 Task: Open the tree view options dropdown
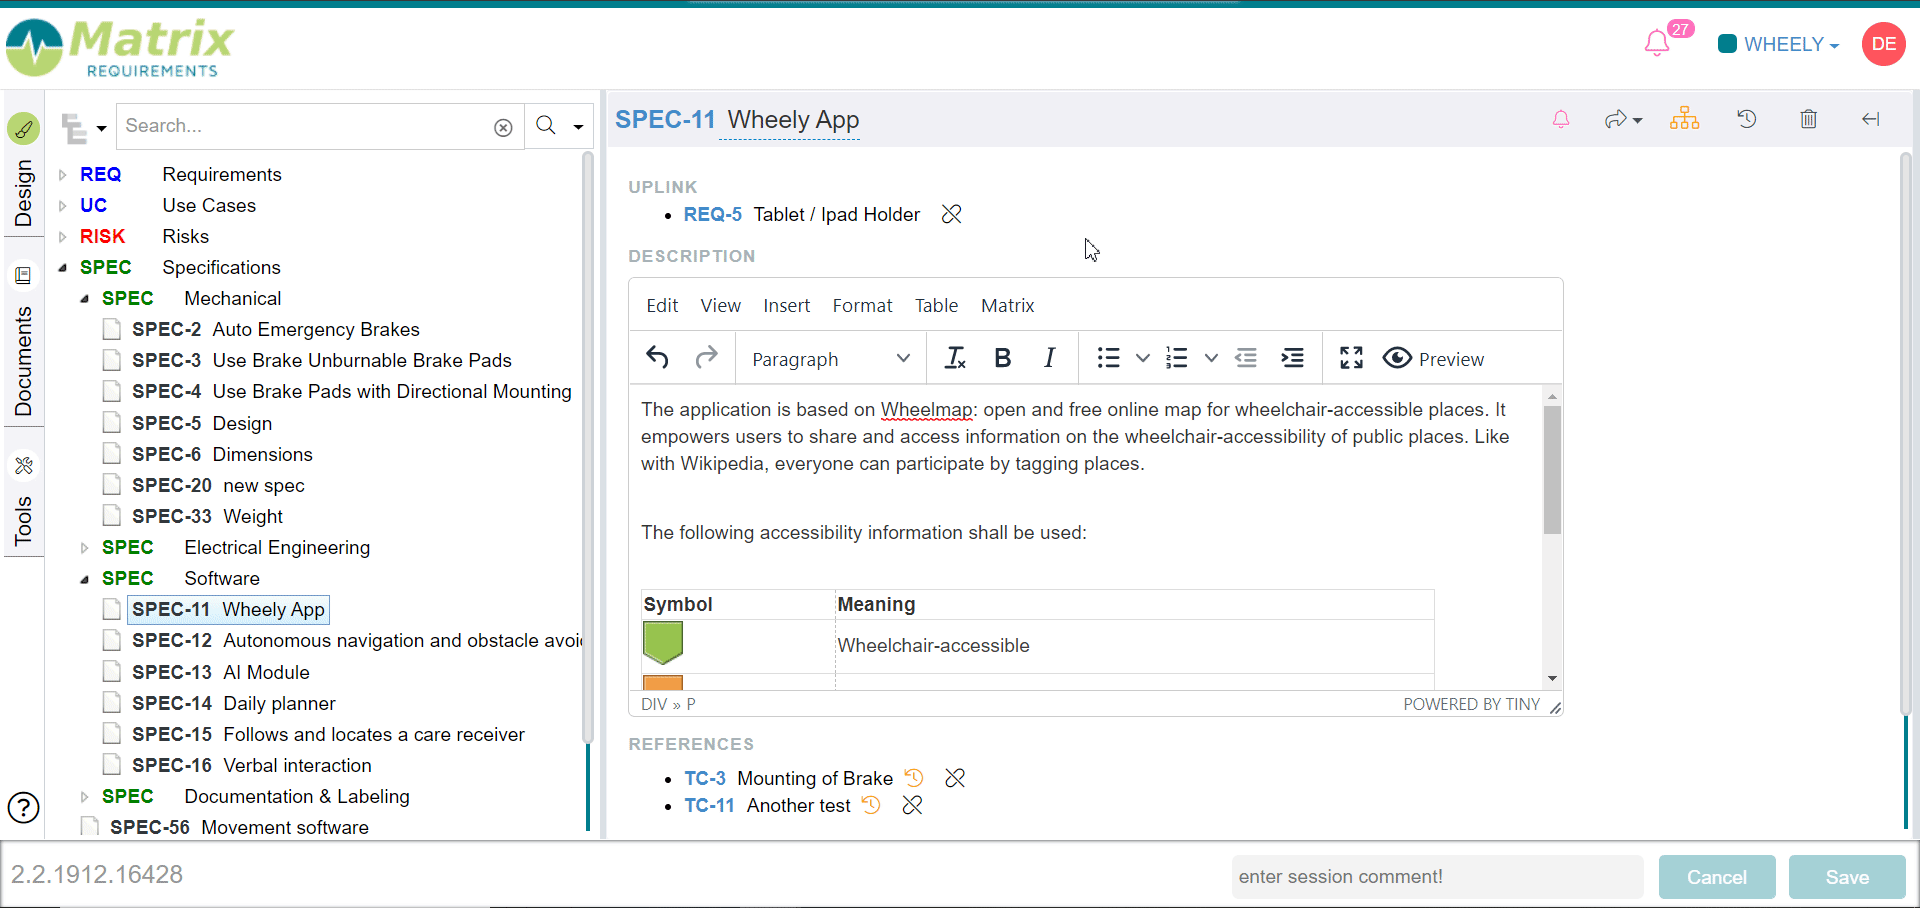pyautogui.click(x=83, y=128)
